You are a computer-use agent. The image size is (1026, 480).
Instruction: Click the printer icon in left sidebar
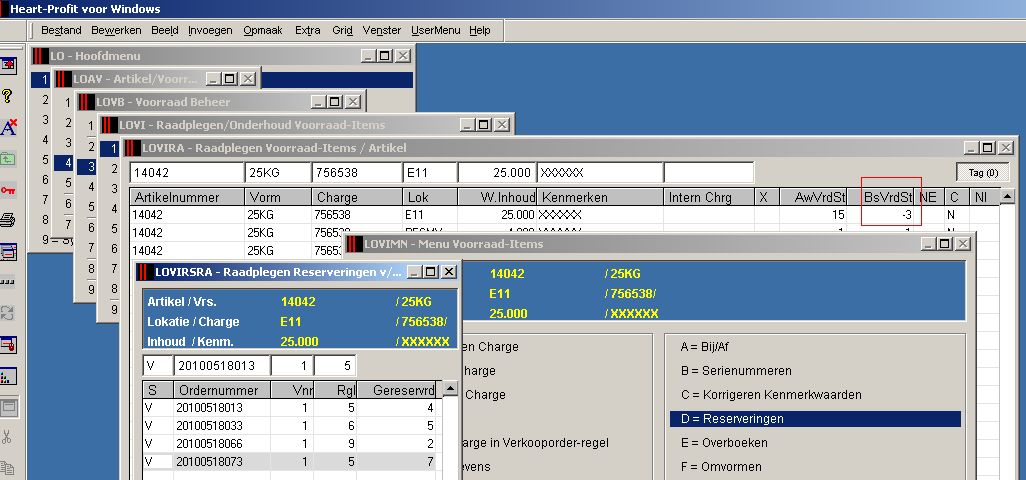click(8, 221)
